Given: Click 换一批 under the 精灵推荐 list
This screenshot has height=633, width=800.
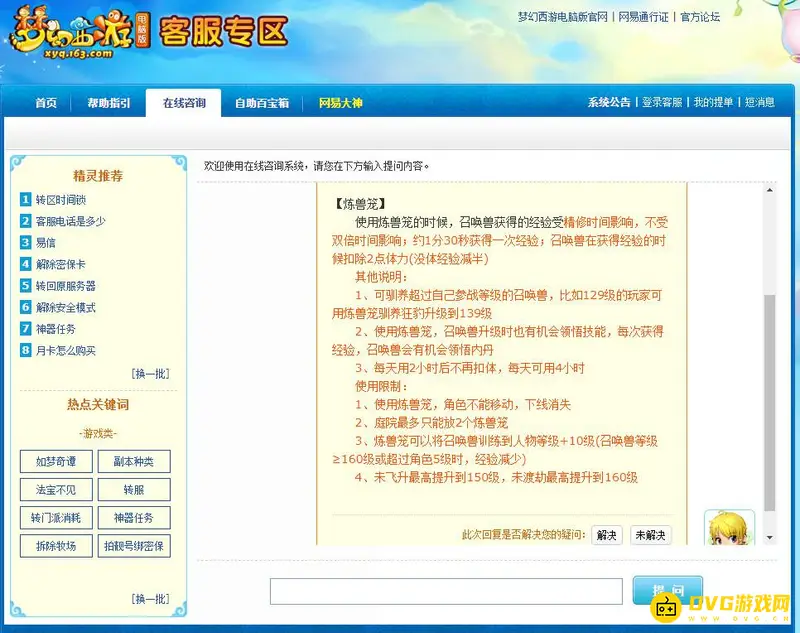Looking at the screenshot, I should tap(151, 373).
